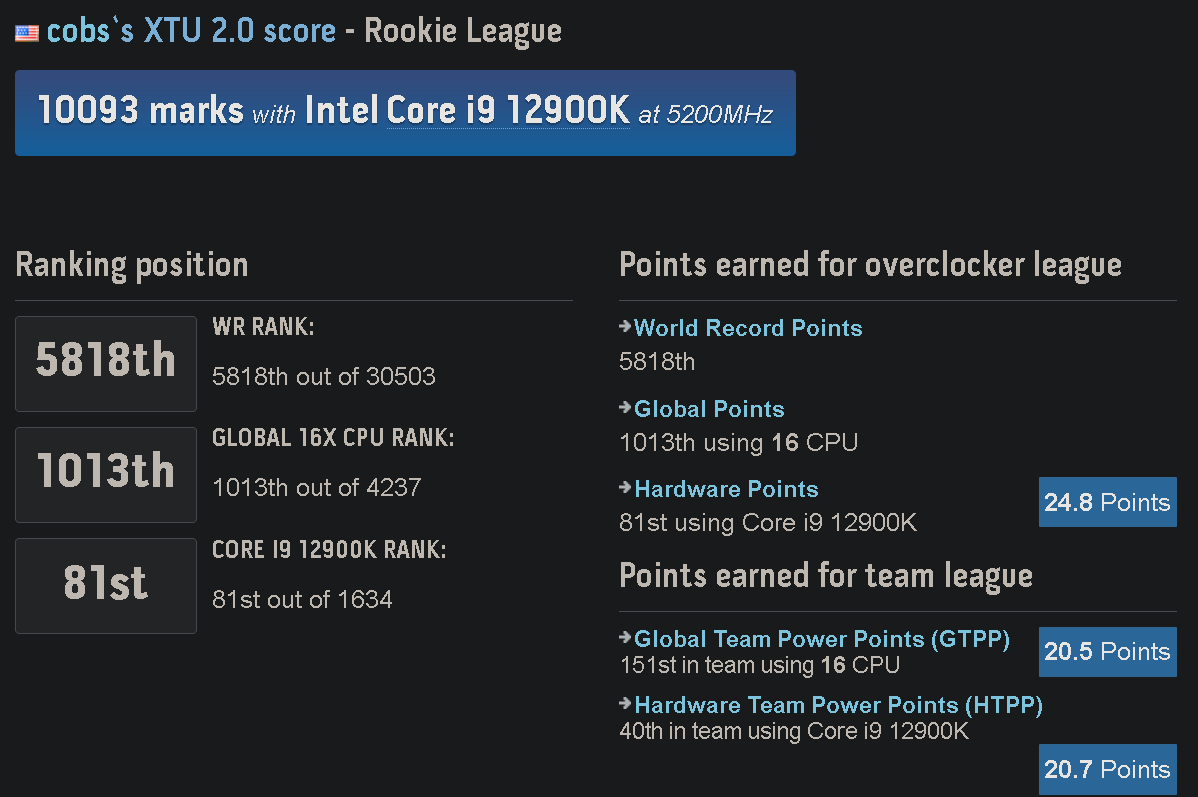The image size is (1198, 797).
Task: Click the 10093 marks score banner
Action: [x=405, y=113]
